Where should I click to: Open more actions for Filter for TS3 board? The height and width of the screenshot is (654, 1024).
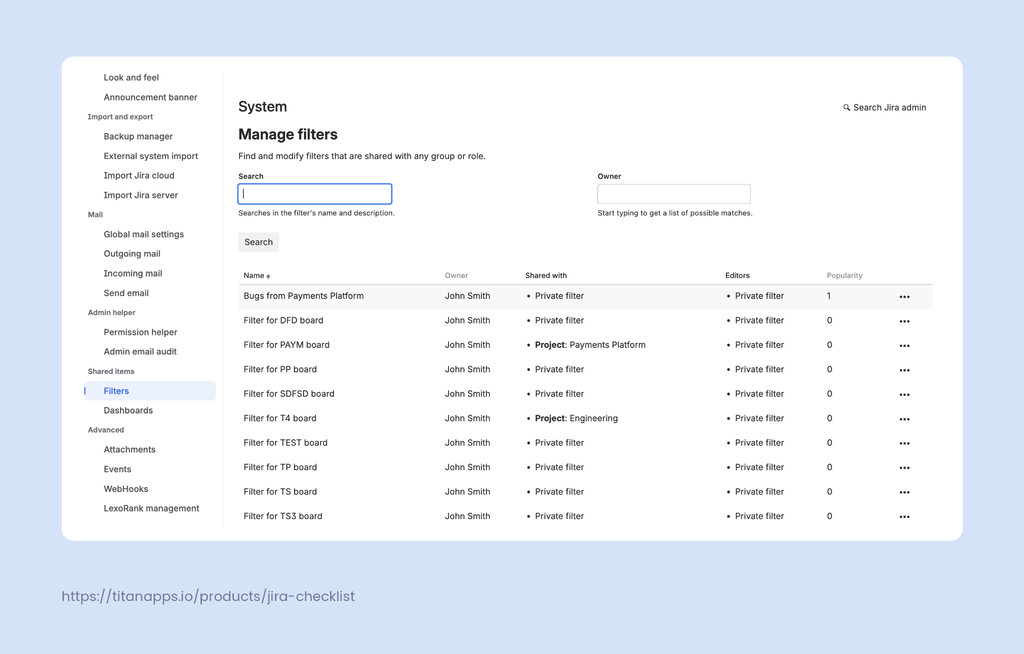click(904, 517)
